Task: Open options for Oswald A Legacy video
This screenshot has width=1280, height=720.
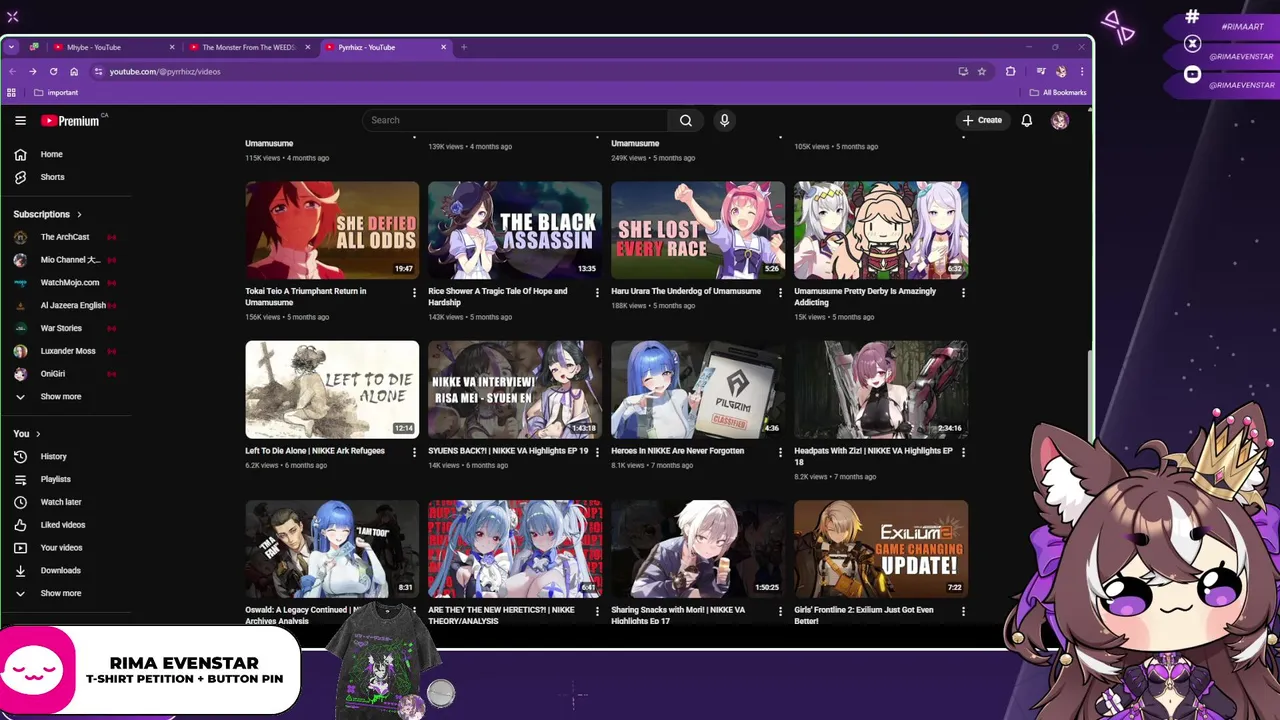Action: 414,611
